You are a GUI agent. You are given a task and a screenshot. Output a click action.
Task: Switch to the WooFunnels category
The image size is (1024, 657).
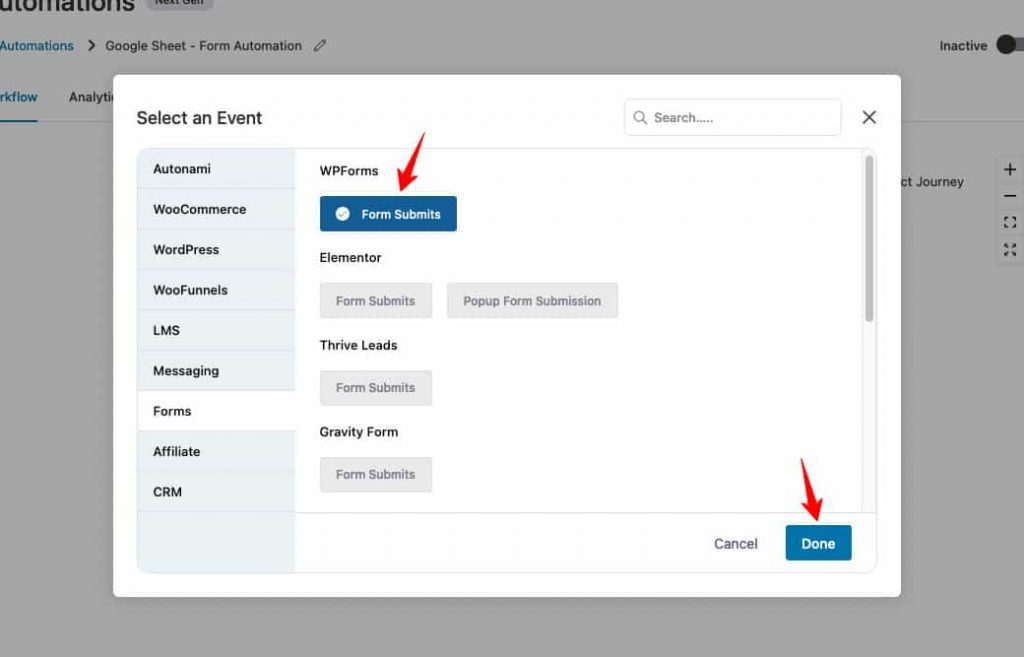pyautogui.click(x=216, y=290)
